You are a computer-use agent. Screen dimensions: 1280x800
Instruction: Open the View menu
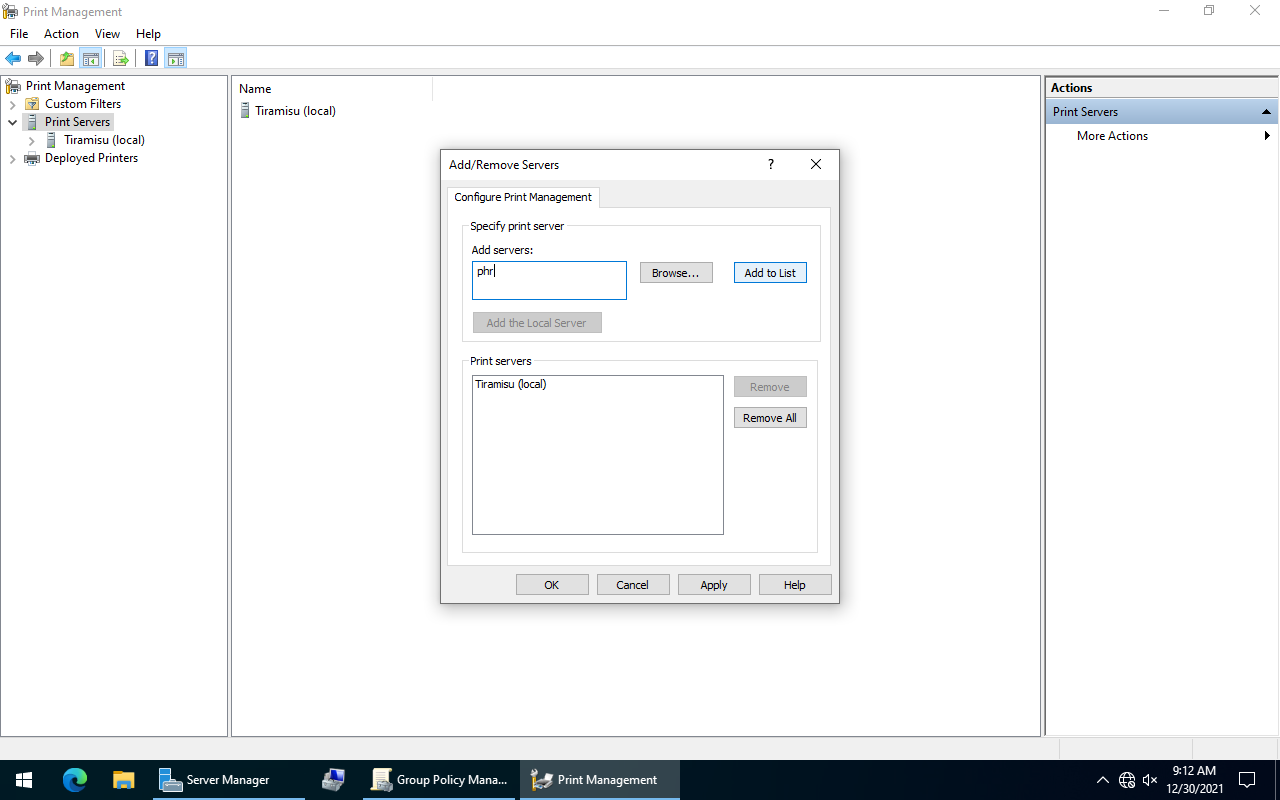107,34
